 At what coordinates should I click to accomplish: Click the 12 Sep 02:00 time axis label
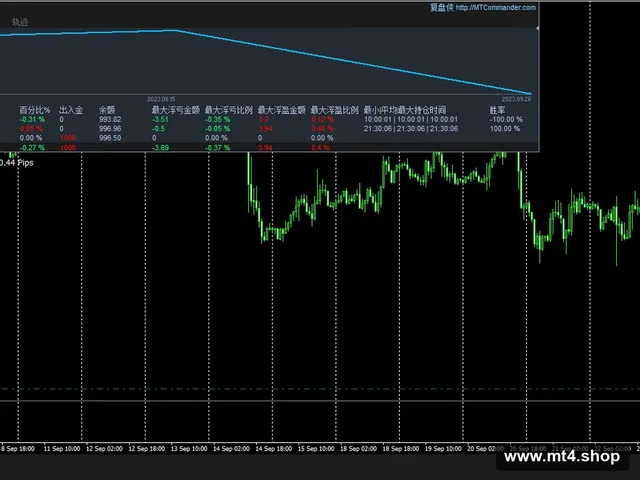click(104, 449)
